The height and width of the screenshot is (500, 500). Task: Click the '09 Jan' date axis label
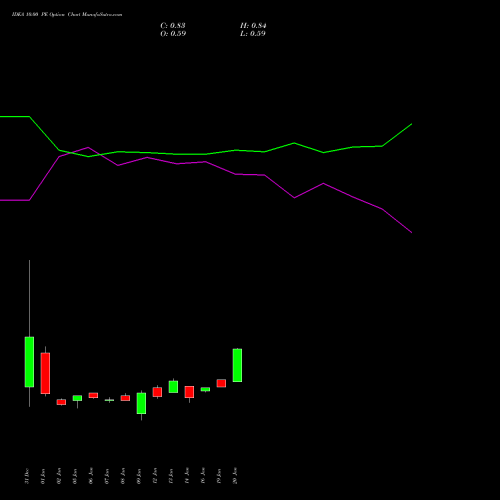[139, 476]
